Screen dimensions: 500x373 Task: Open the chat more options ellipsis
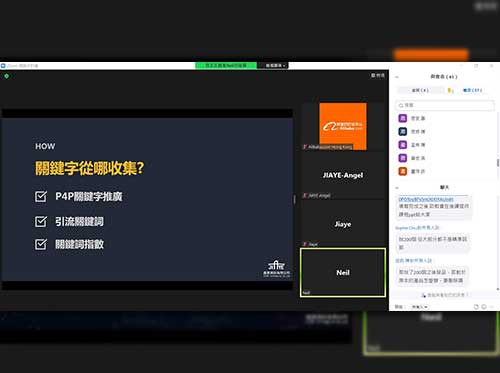click(492, 307)
